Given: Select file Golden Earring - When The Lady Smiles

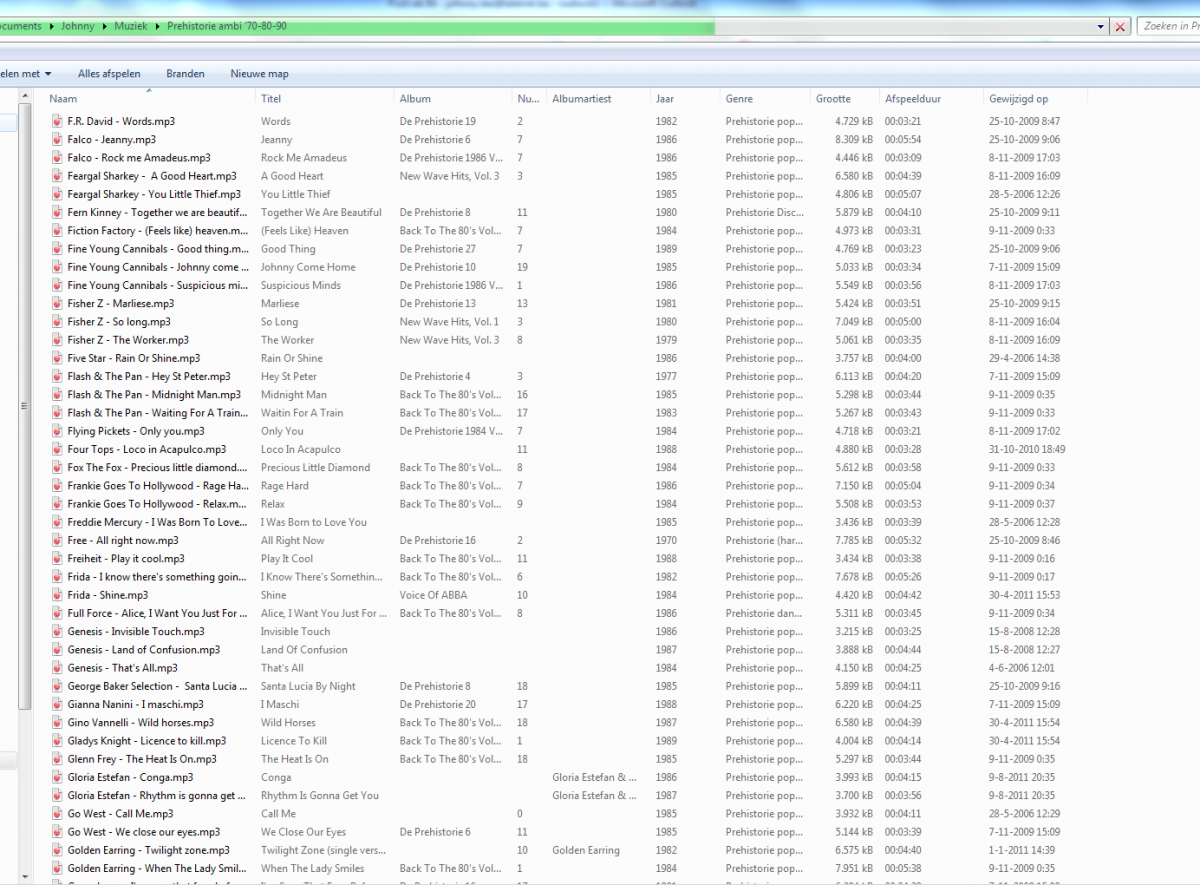Looking at the screenshot, I should coord(158,868).
